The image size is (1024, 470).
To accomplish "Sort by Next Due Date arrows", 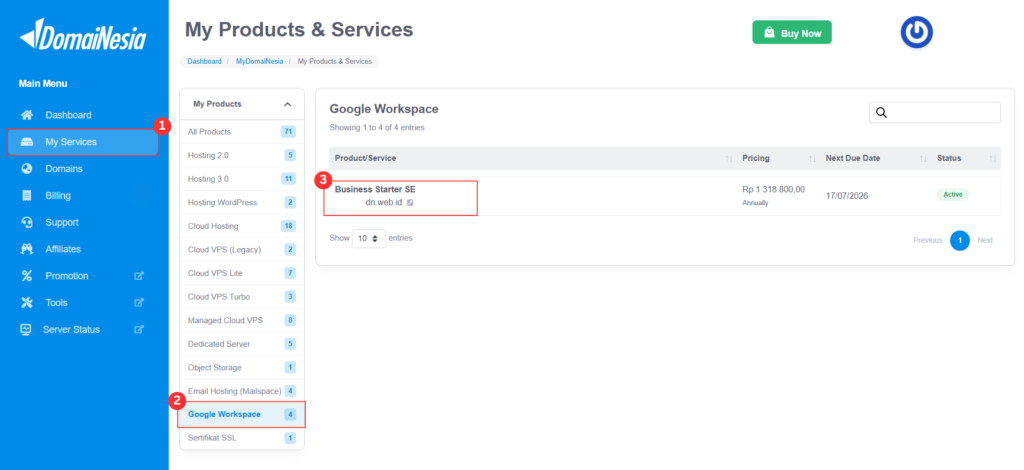I will tap(923, 159).
